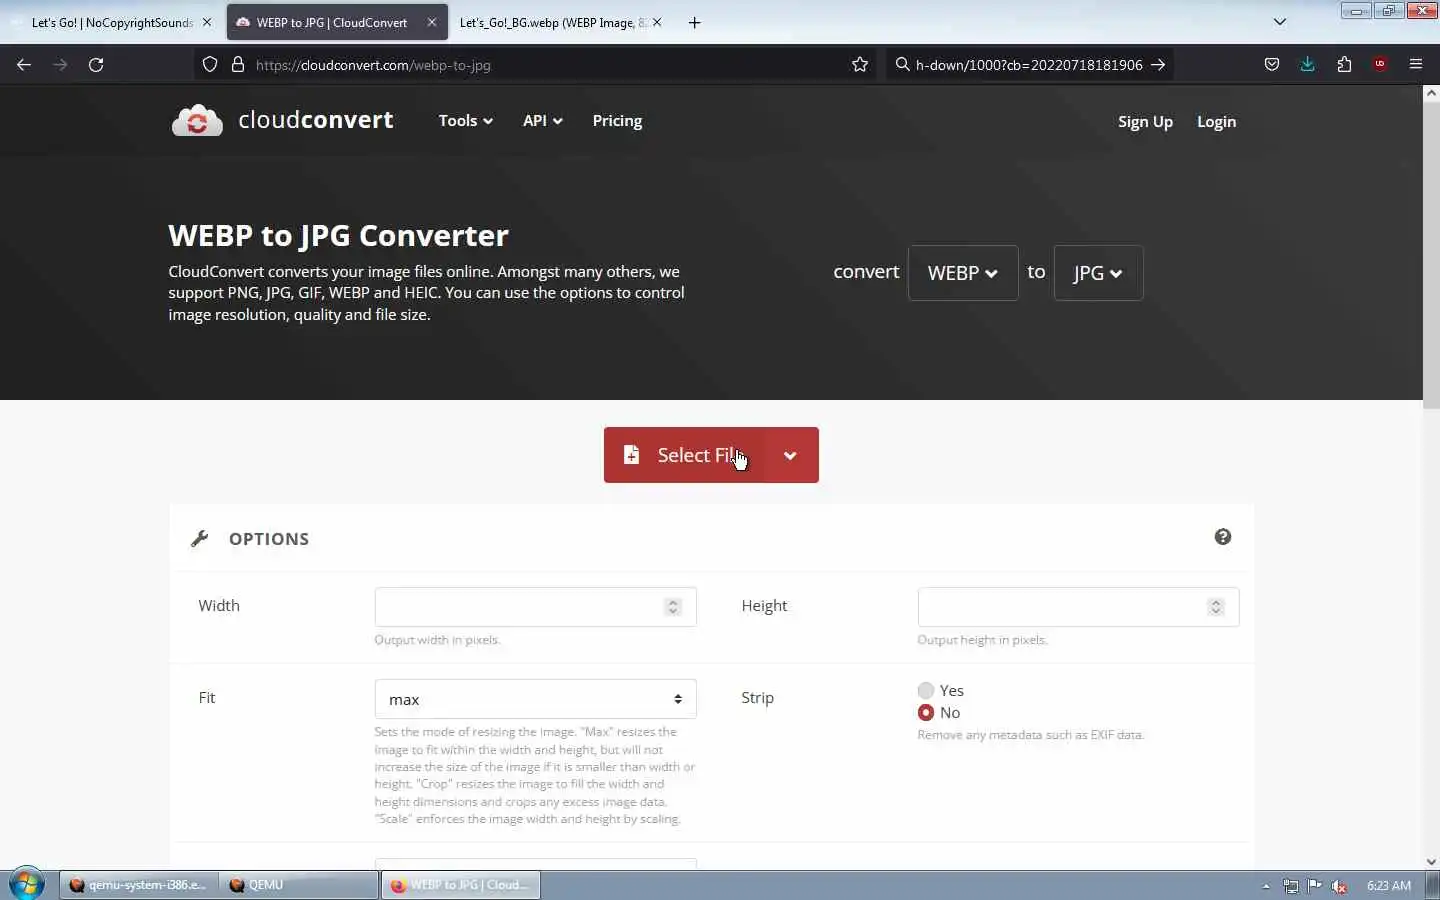Click the Save to Pocket icon
The image size is (1440, 900).
pyautogui.click(x=1271, y=65)
